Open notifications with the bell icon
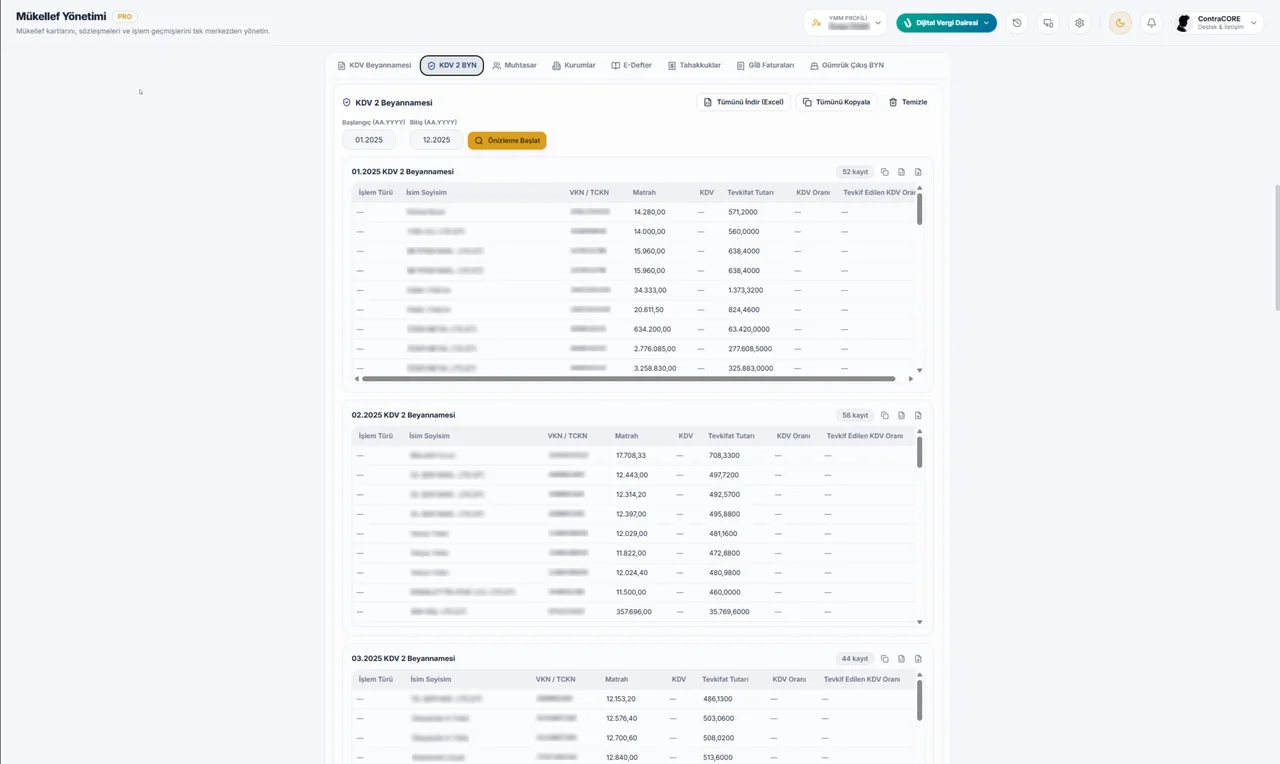Viewport: 1280px width, 764px height. pyautogui.click(x=1151, y=23)
